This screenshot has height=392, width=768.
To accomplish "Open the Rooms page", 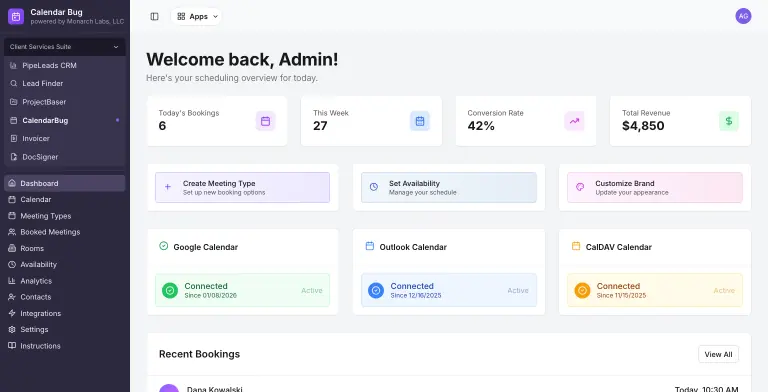I will coord(65,248).
